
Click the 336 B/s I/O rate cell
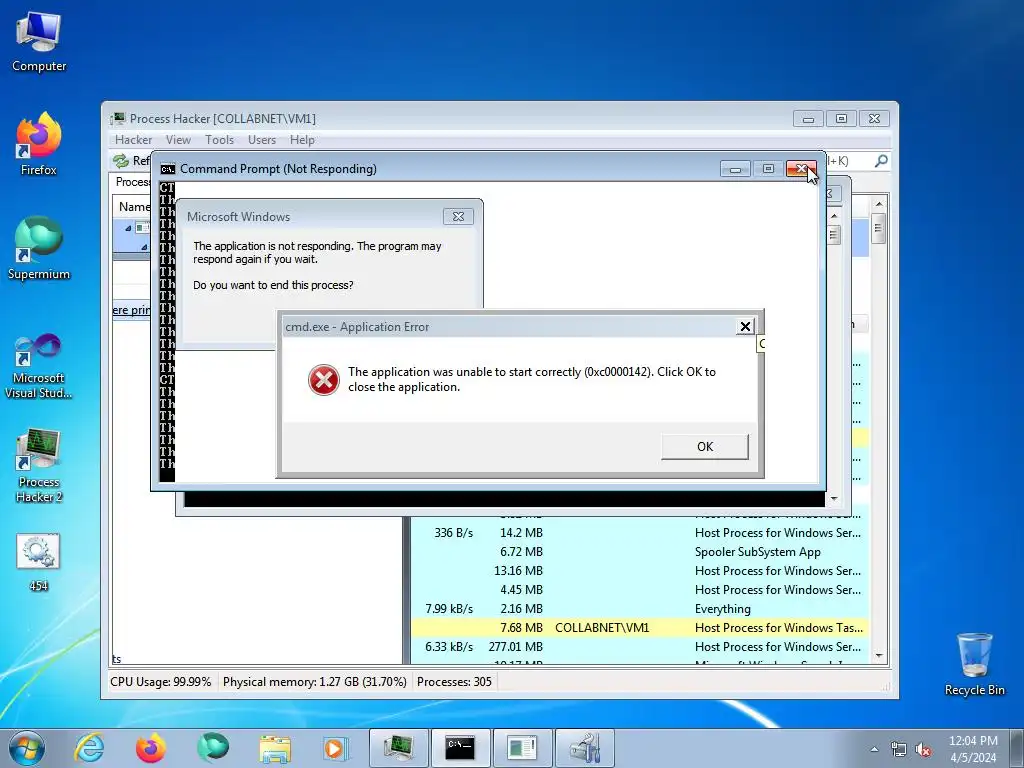point(454,533)
